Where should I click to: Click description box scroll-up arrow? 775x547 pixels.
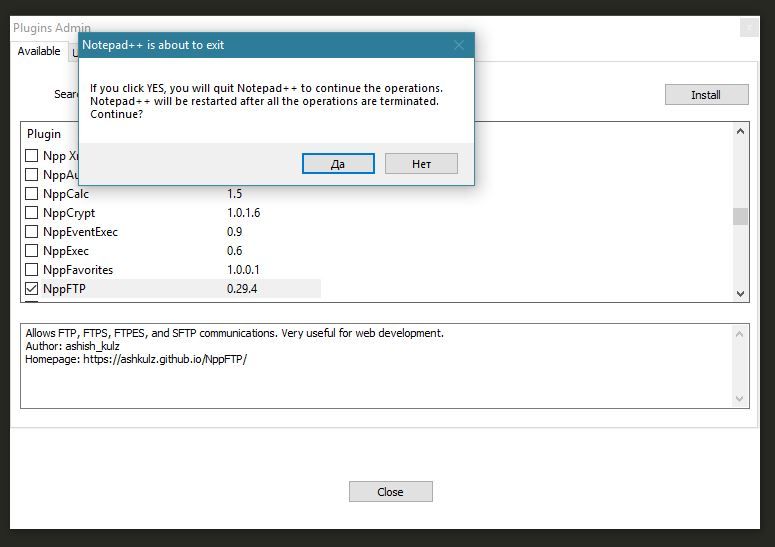(739, 334)
